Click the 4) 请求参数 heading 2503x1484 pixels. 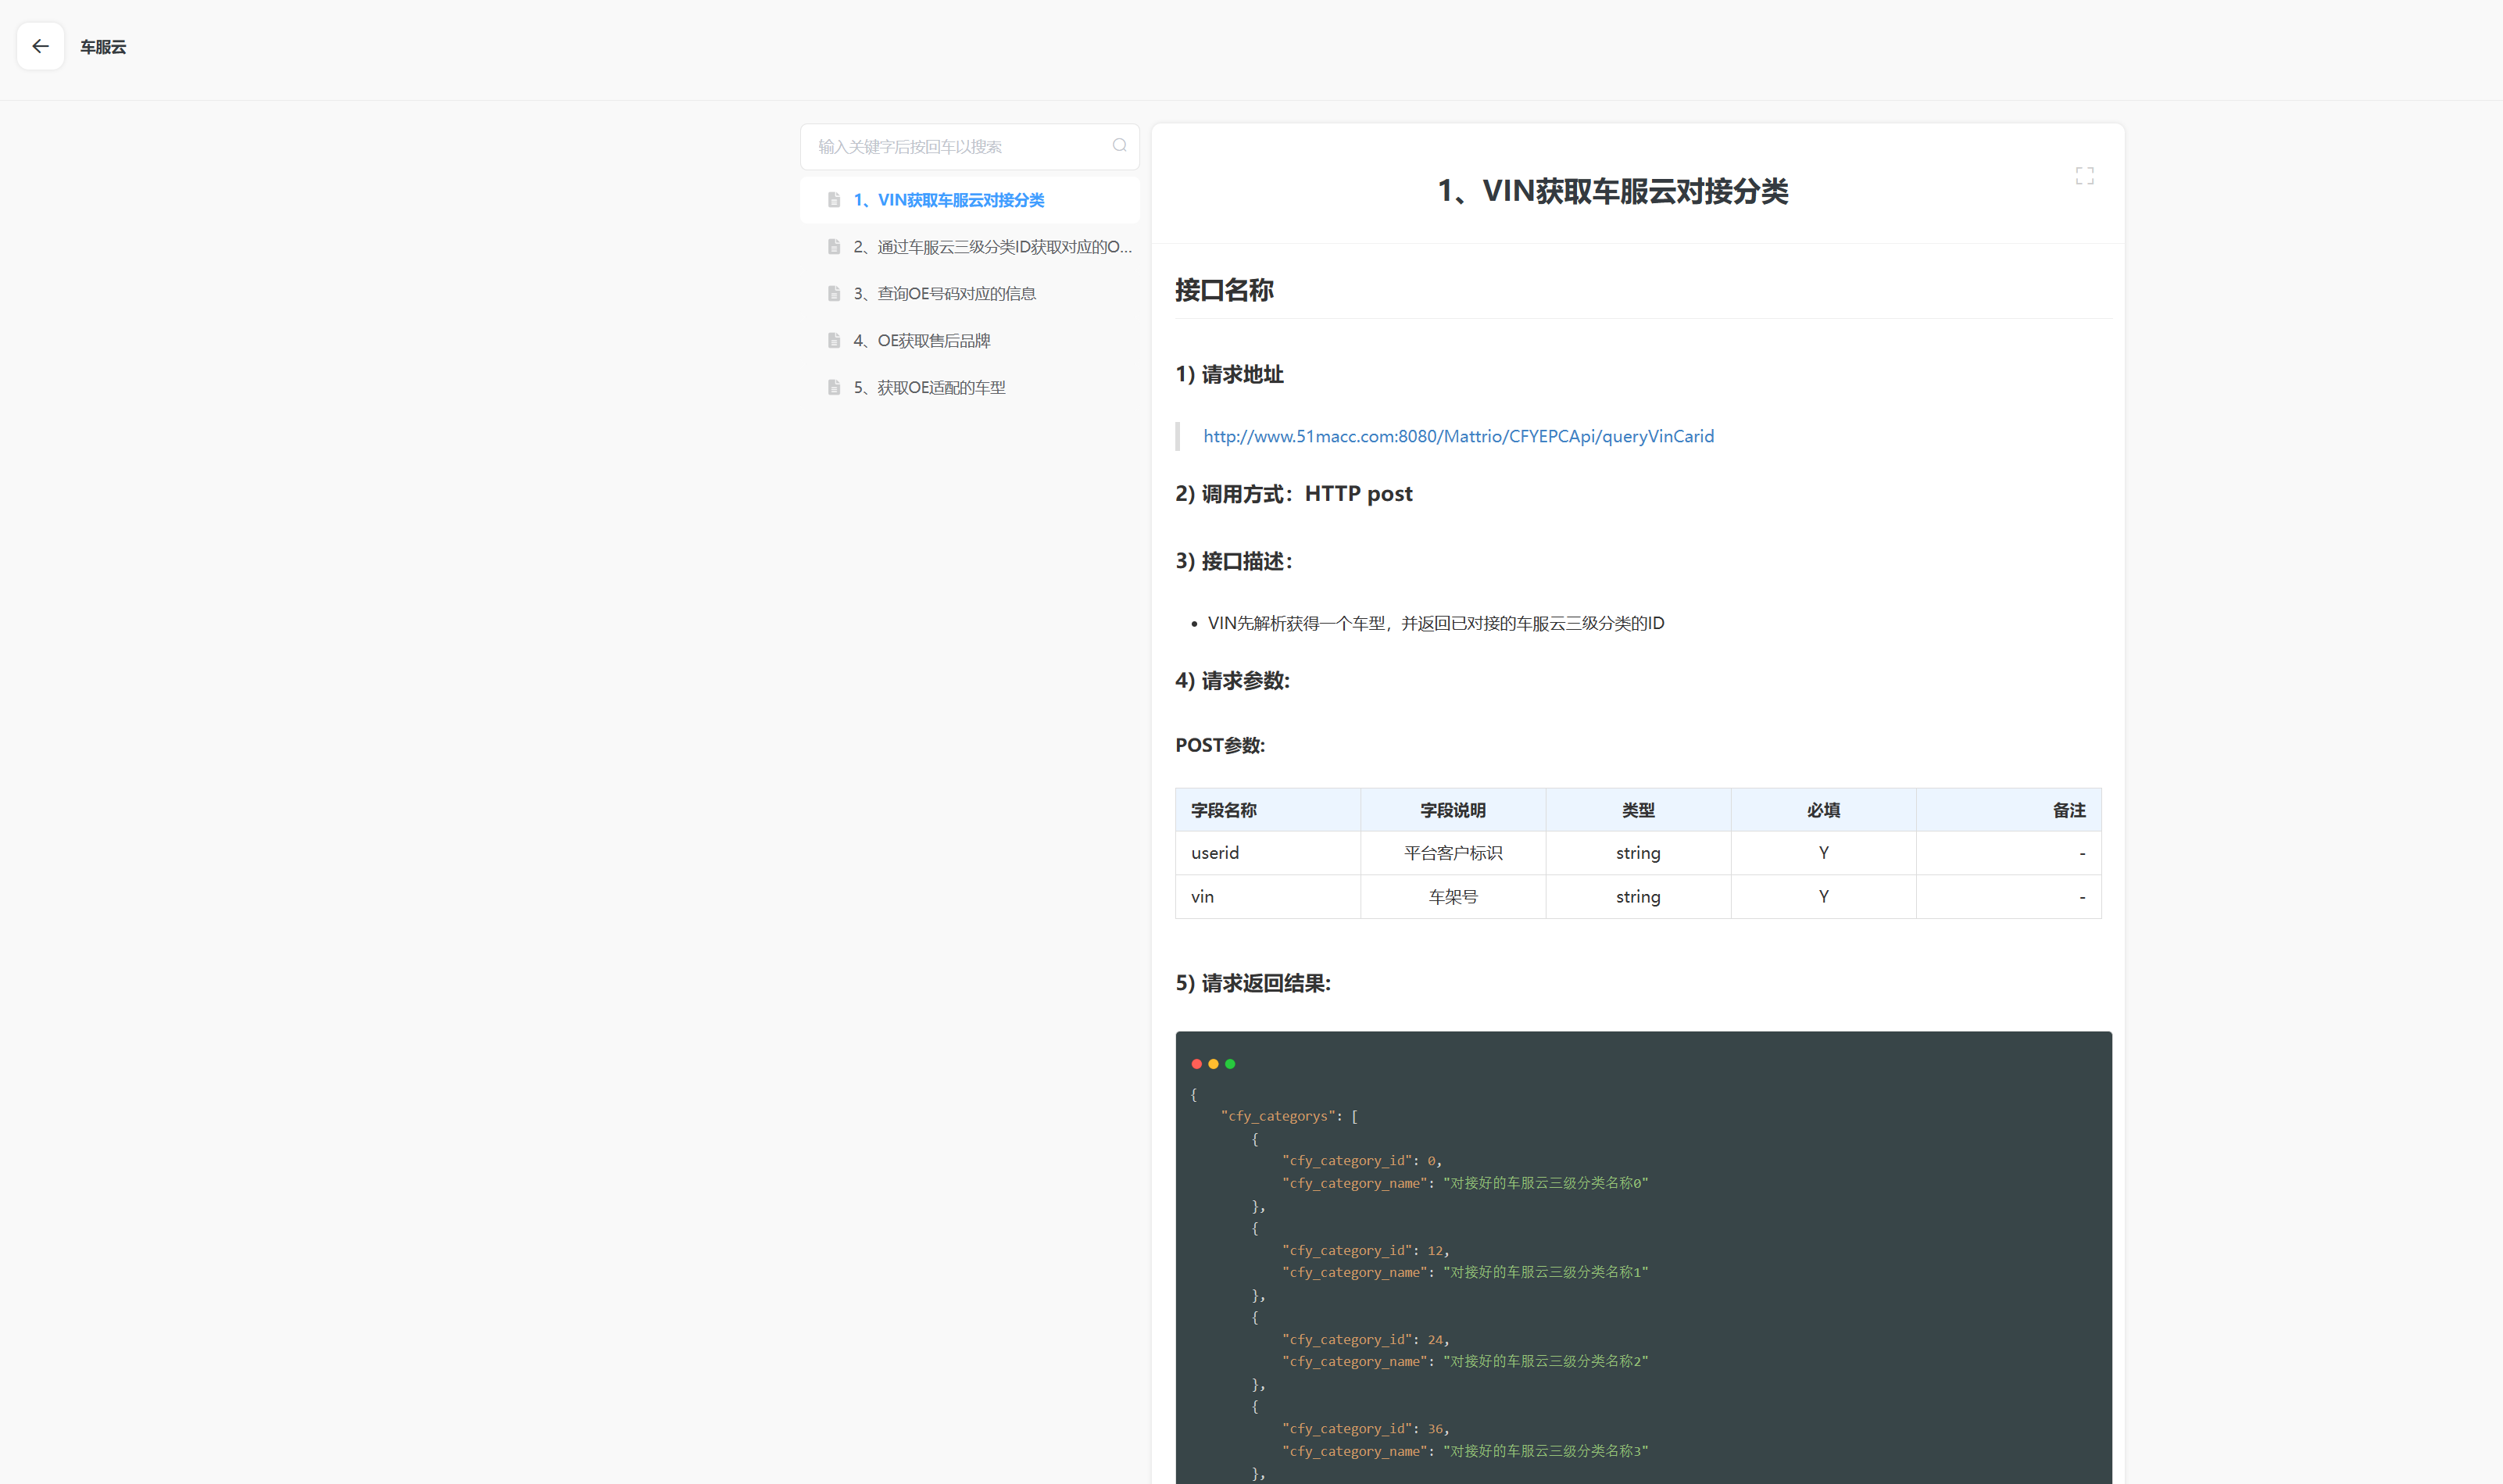pos(1232,681)
